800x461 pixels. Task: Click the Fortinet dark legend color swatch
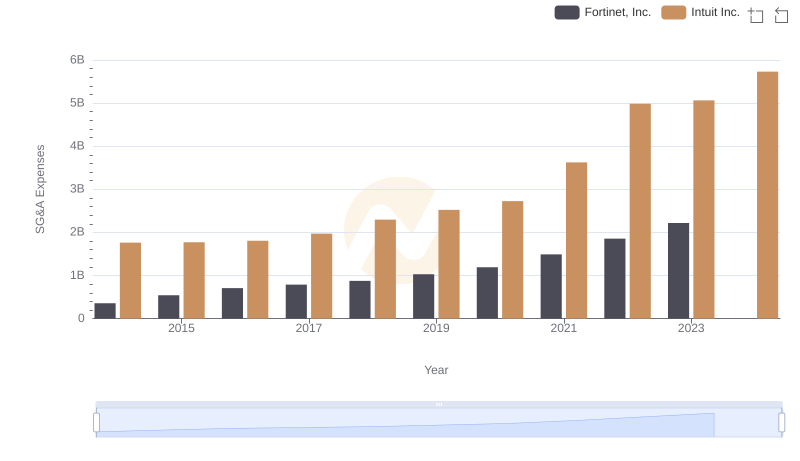[567, 12]
